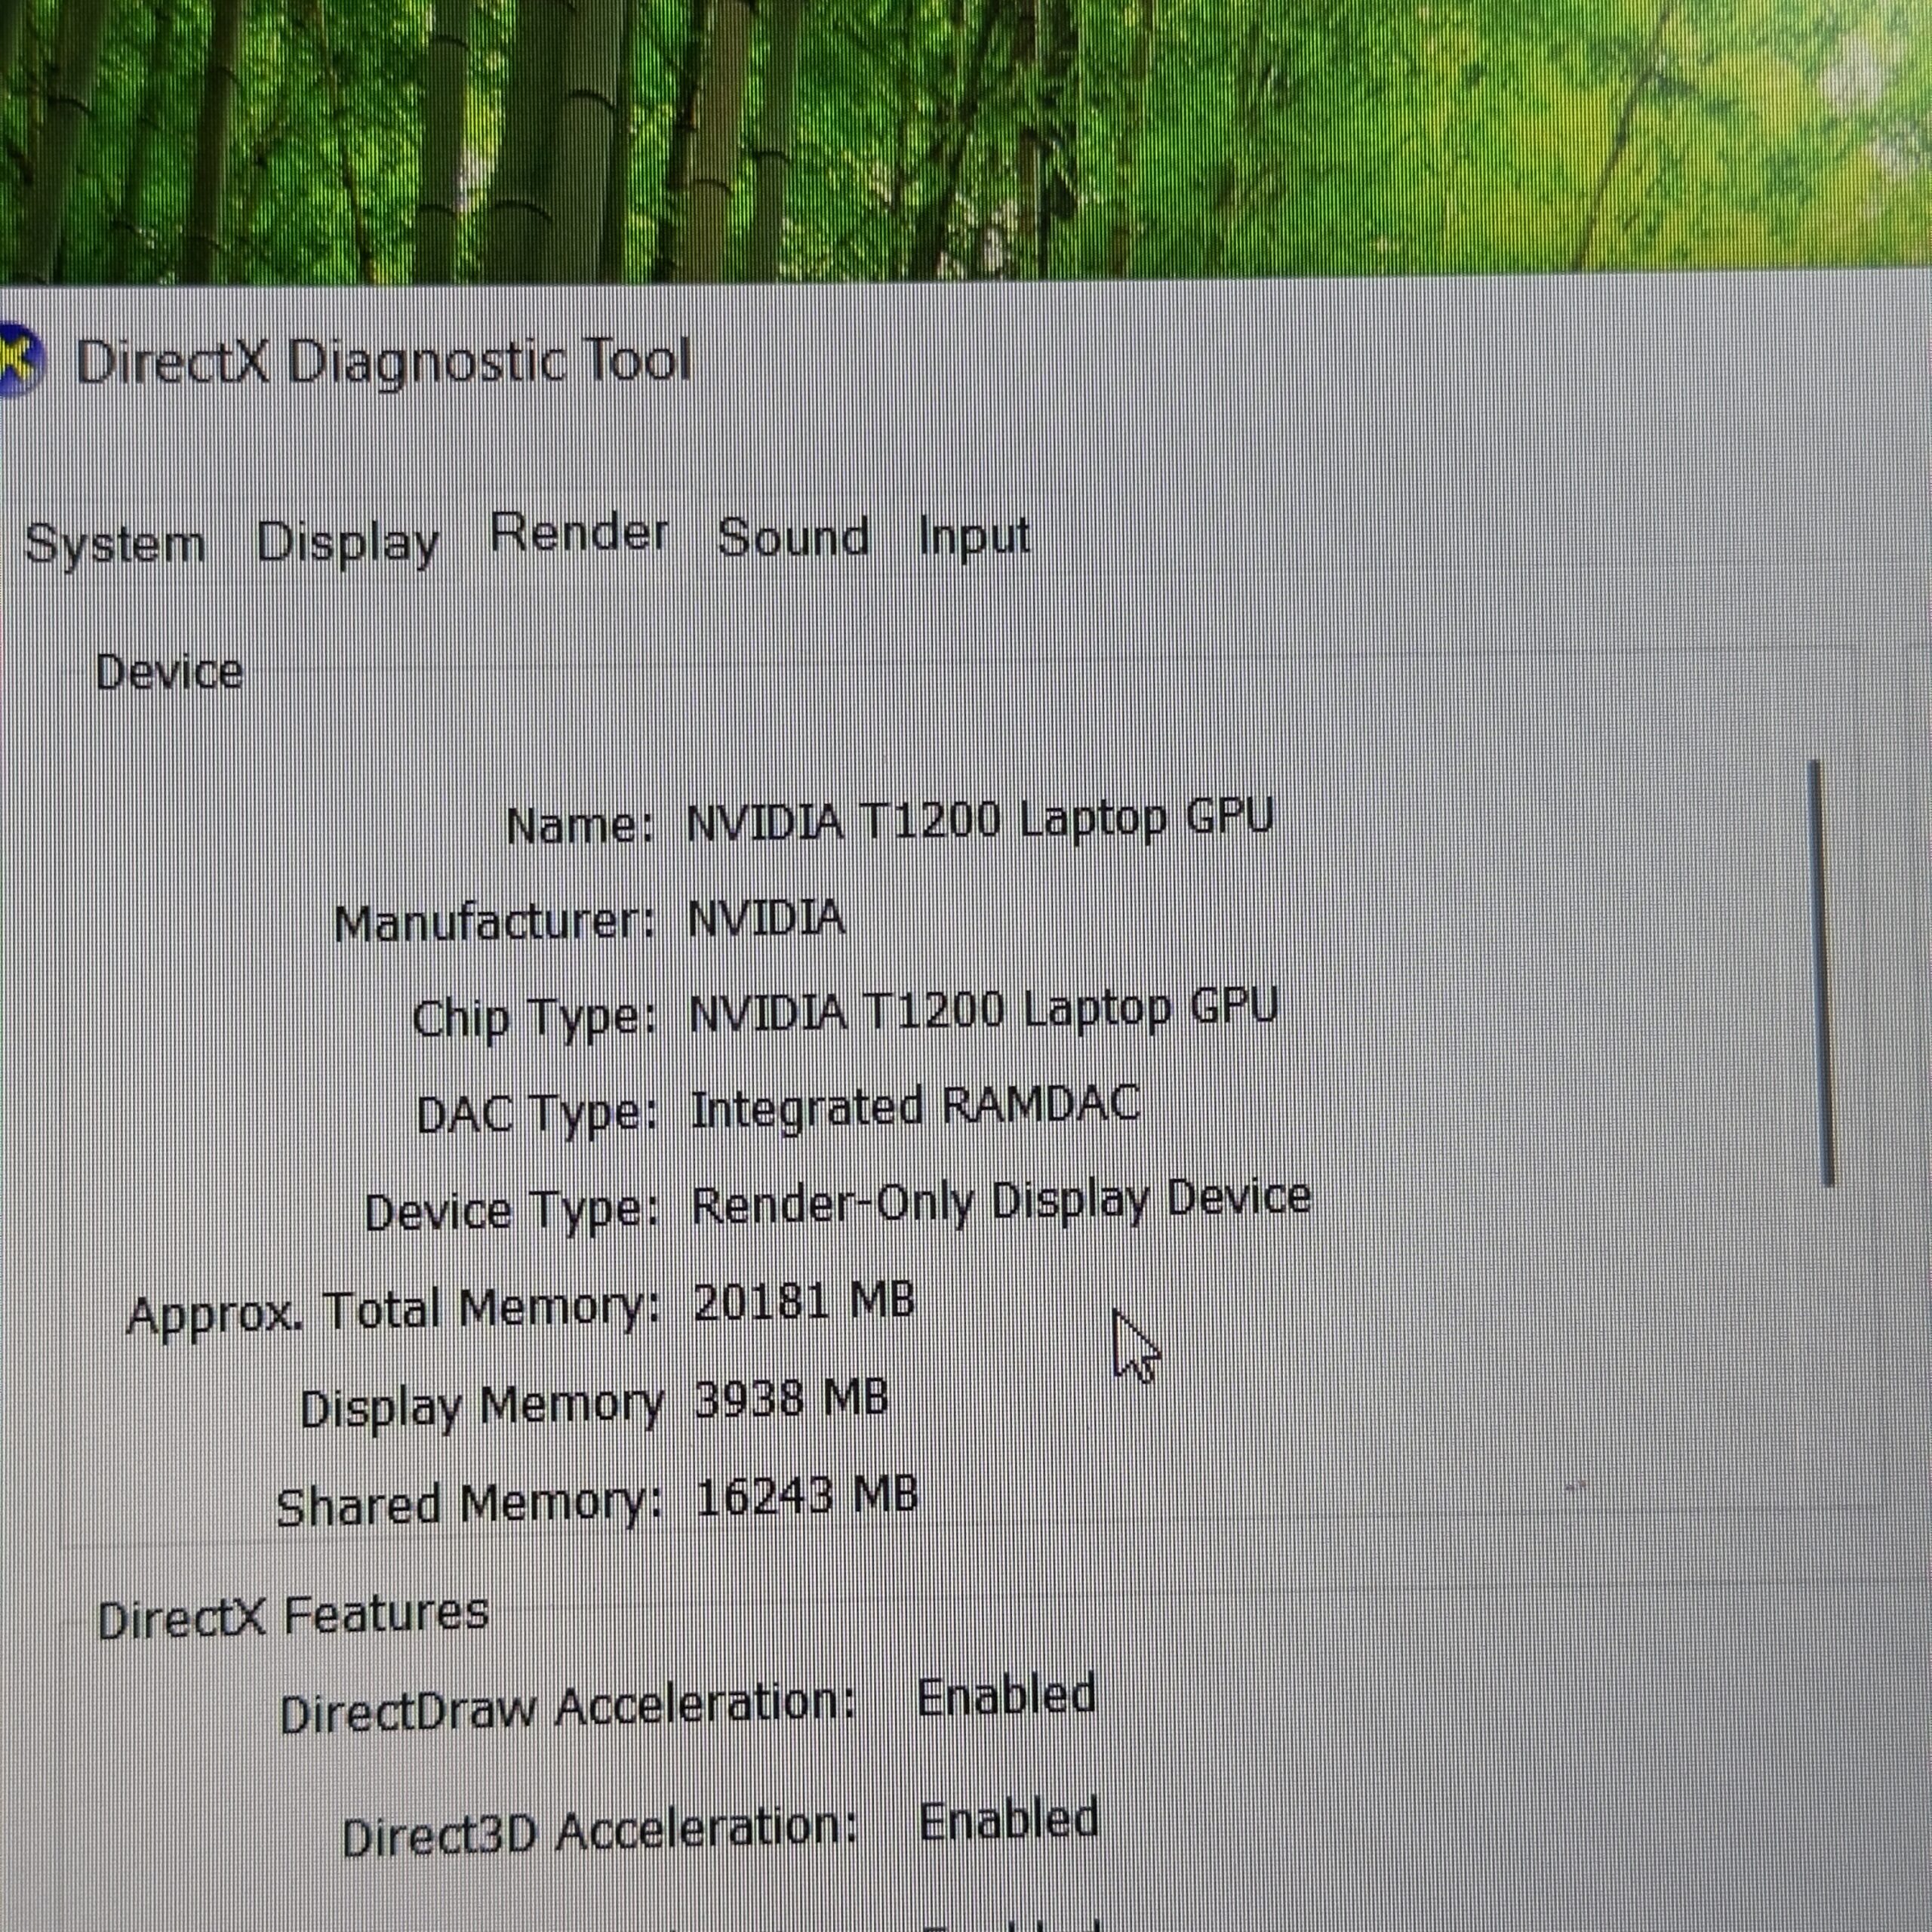
Task: Select the Display Memory value 3938 MB
Action: 791,1398
